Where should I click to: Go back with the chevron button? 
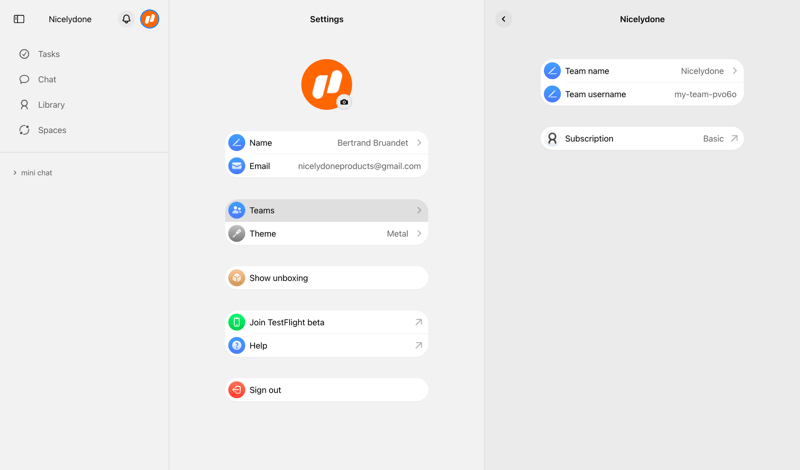point(504,19)
